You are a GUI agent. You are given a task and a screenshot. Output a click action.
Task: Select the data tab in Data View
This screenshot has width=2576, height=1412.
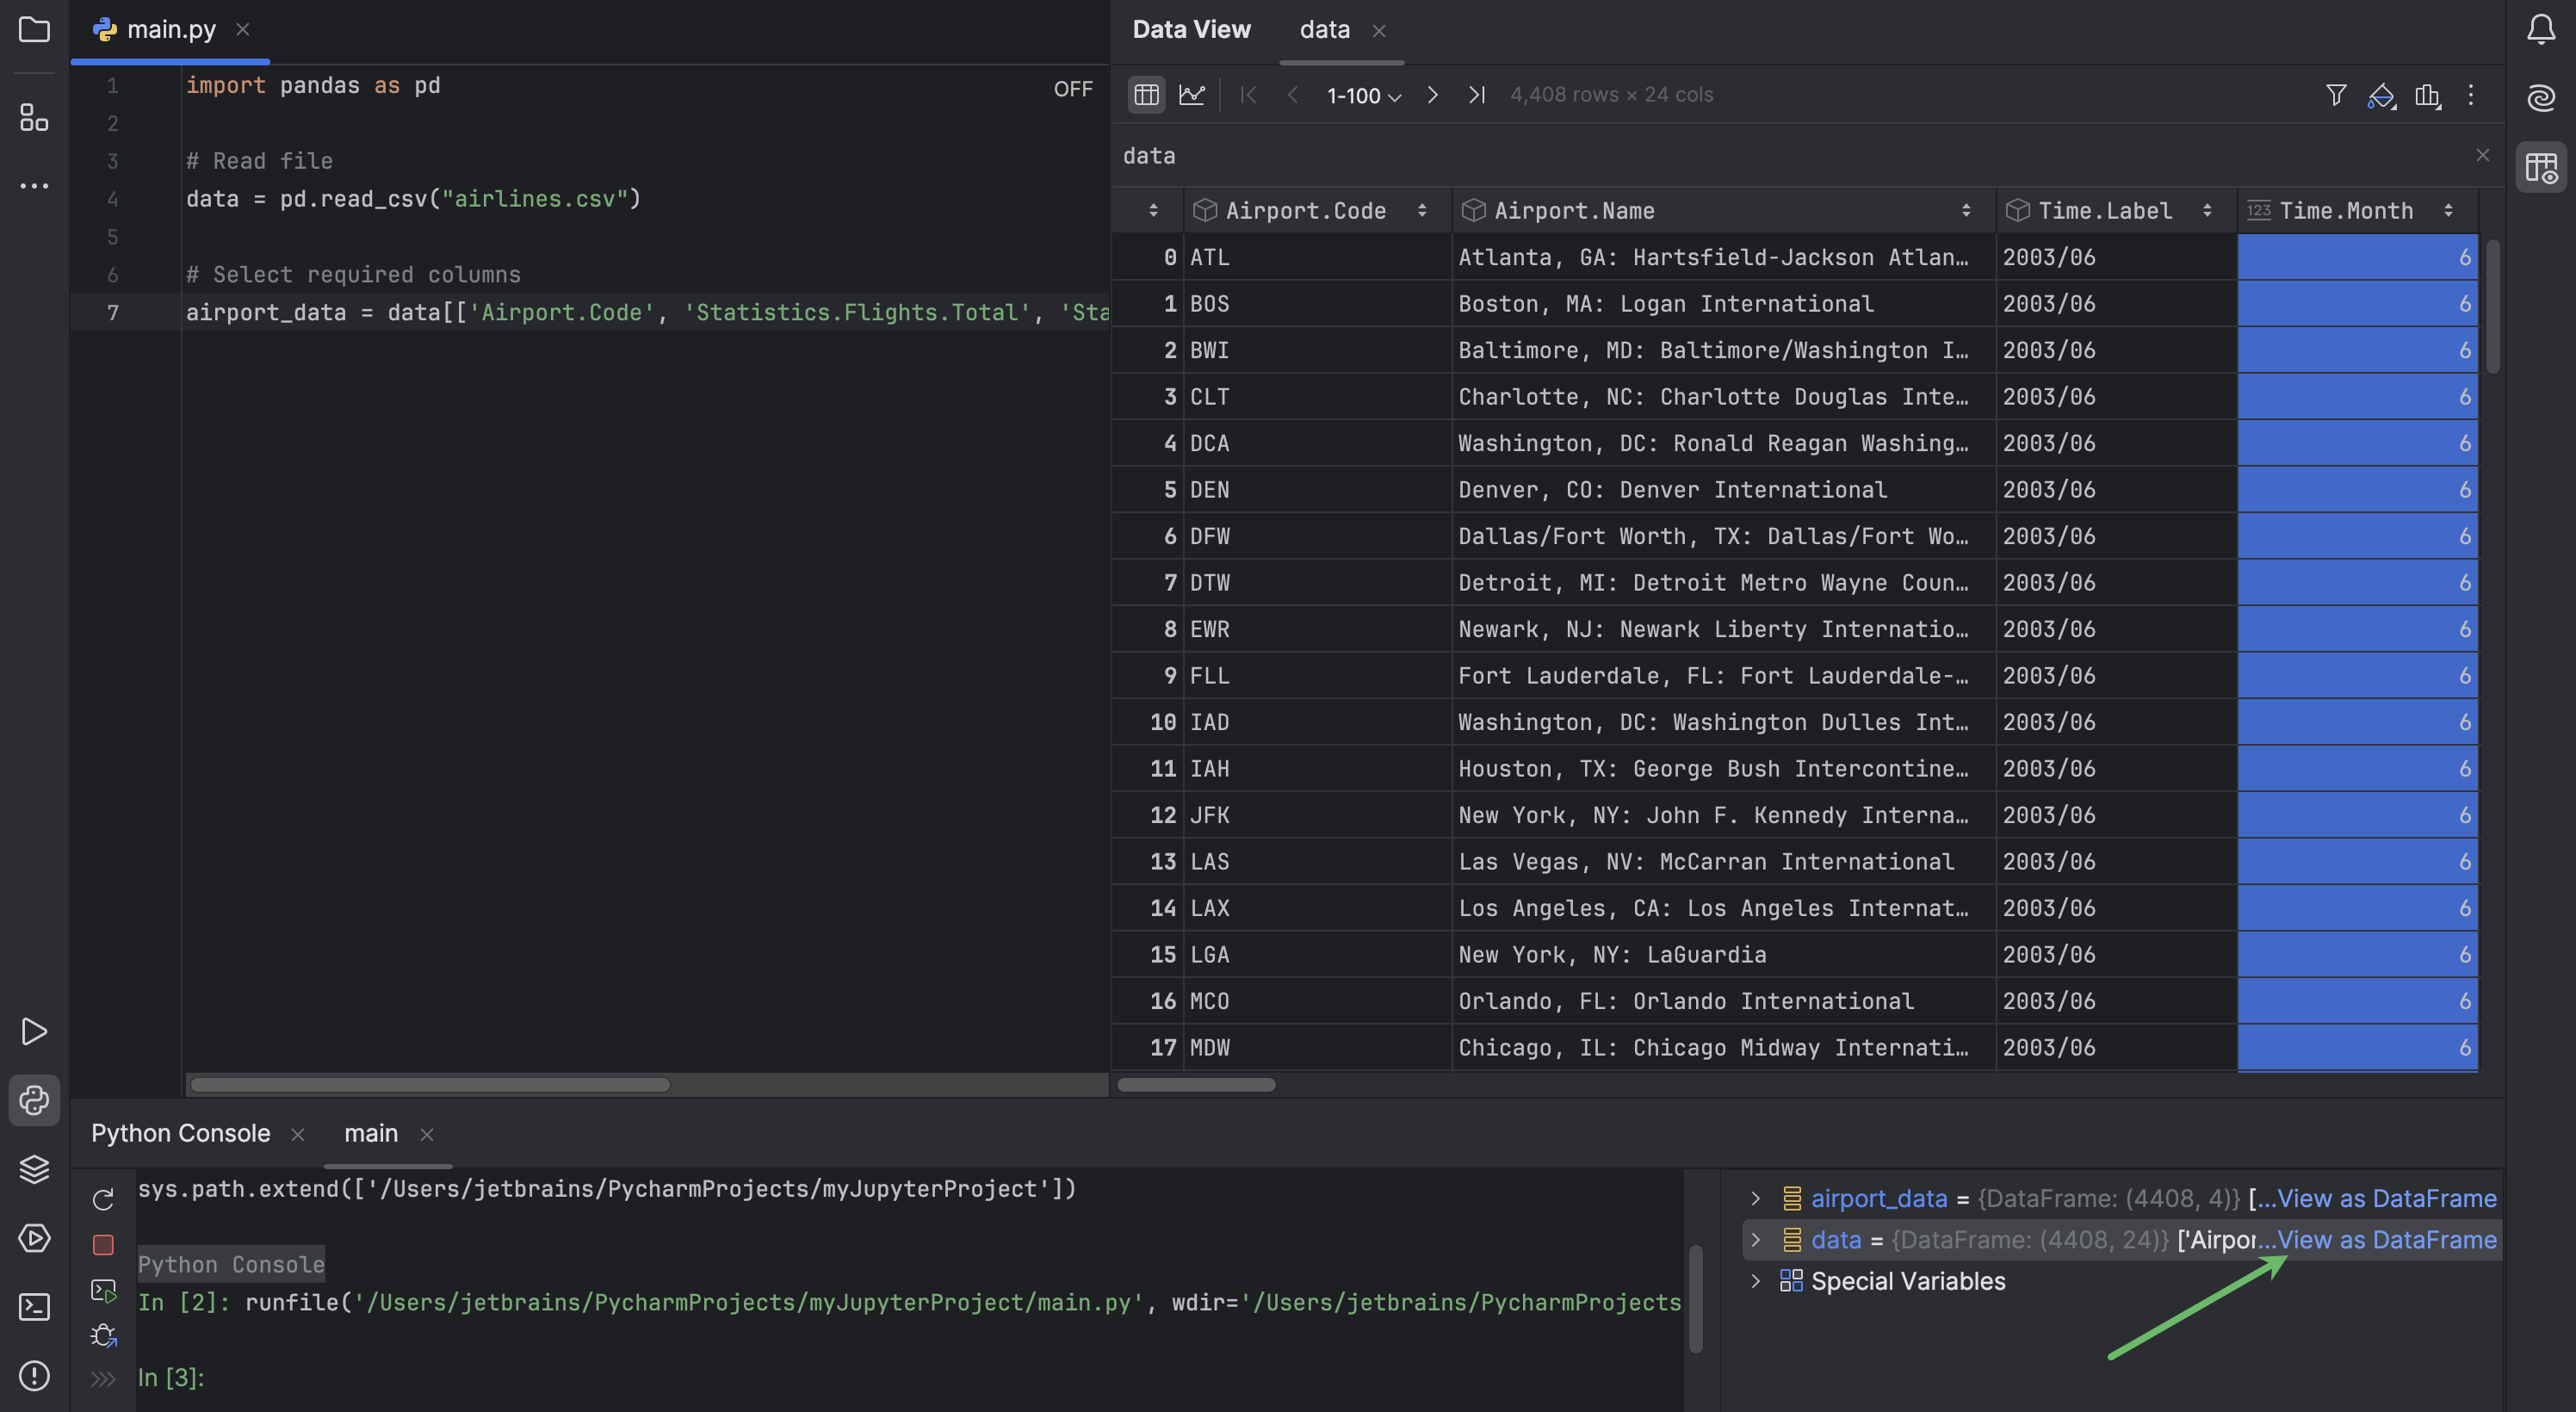(1324, 30)
